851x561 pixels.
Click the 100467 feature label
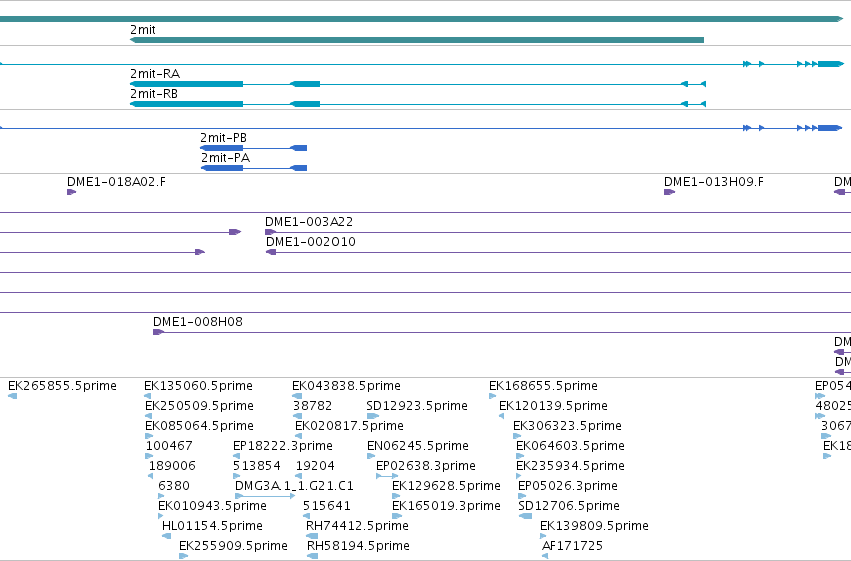click(169, 446)
